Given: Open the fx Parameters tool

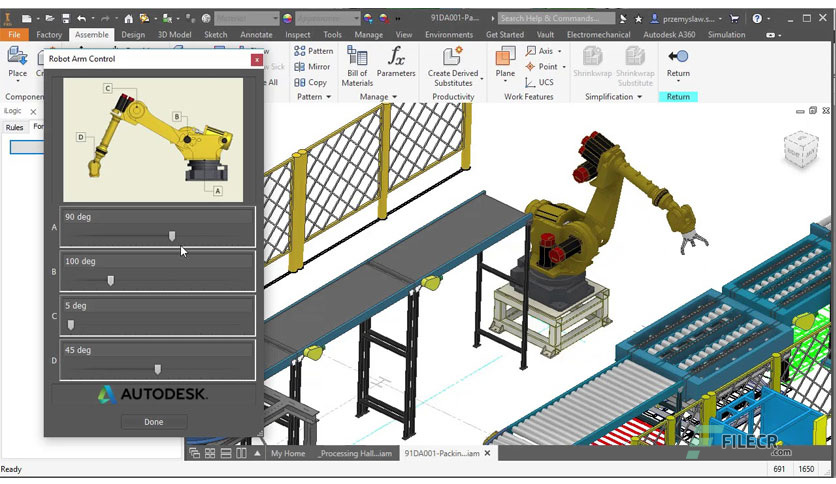Looking at the screenshot, I should 396,62.
